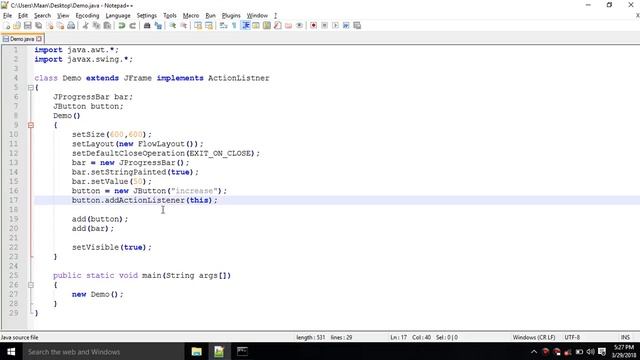Toggle show all characters pilcrow button
This screenshot has width=640, height=360.
234,26
